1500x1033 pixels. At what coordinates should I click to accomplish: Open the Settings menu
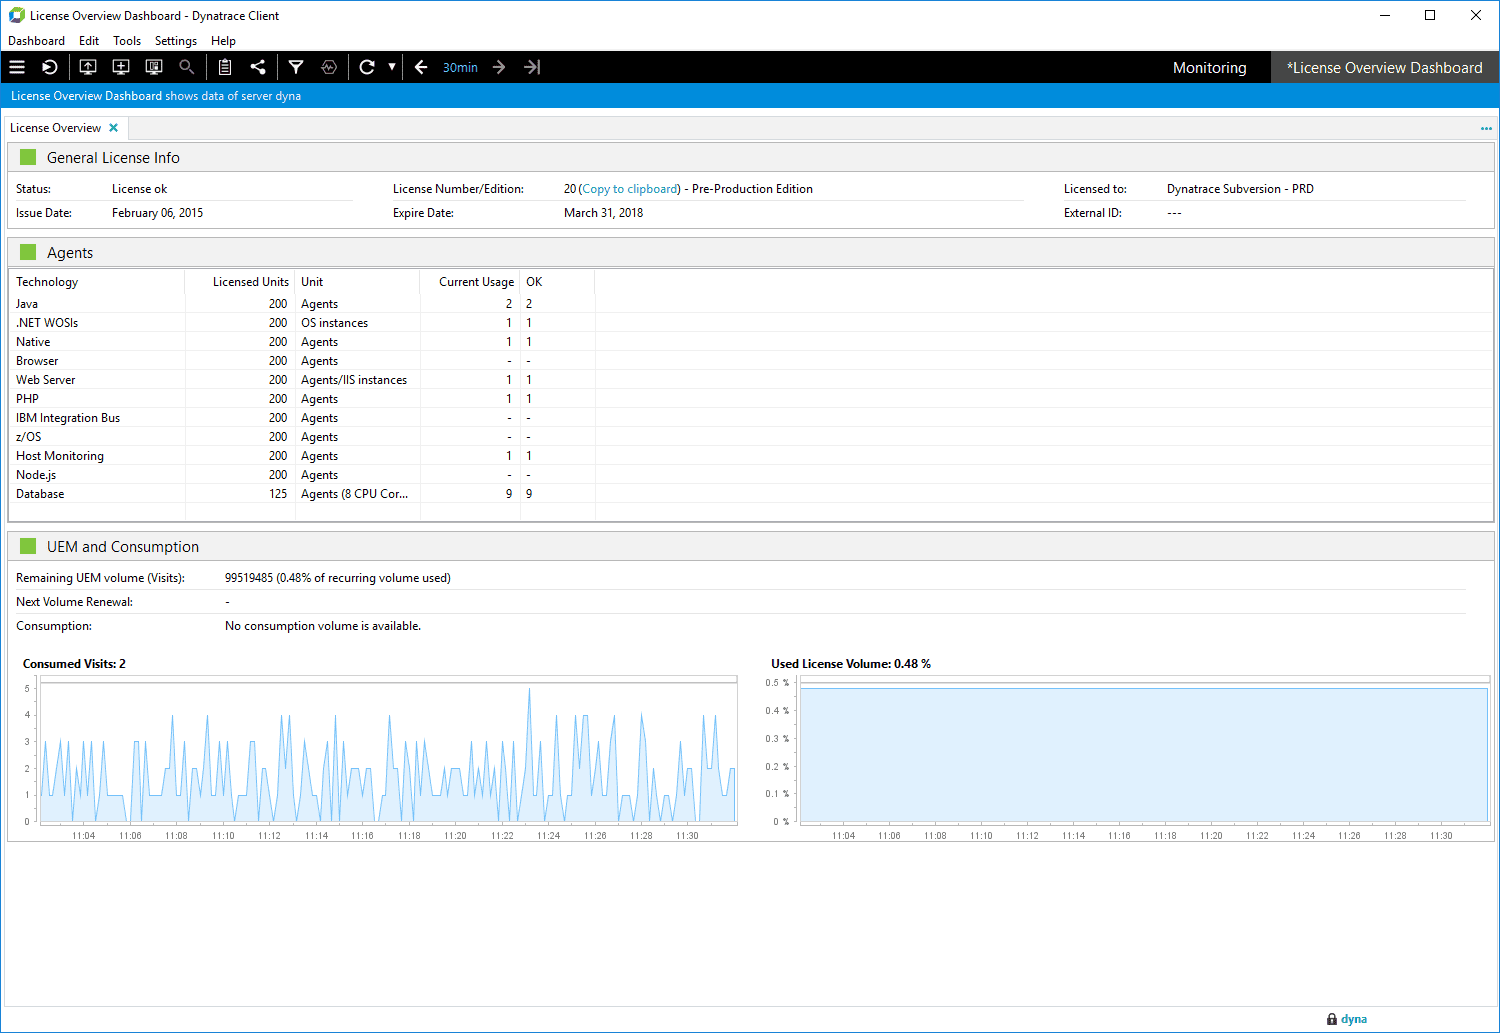tap(176, 41)
